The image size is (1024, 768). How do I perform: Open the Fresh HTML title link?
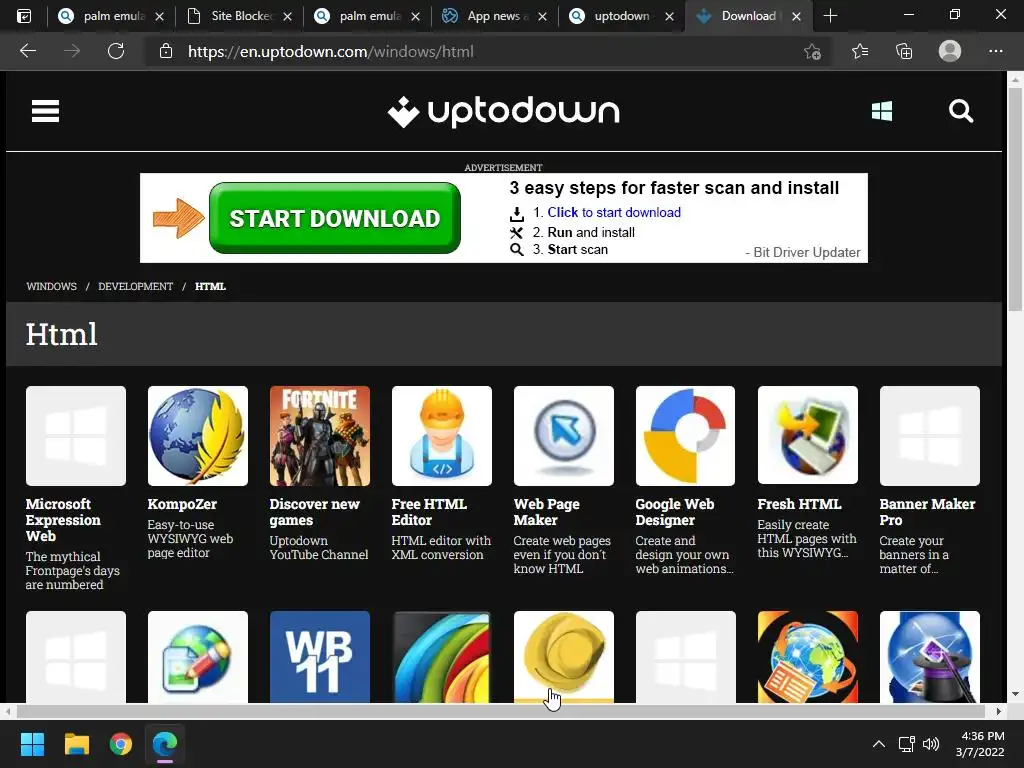point(799,504)
